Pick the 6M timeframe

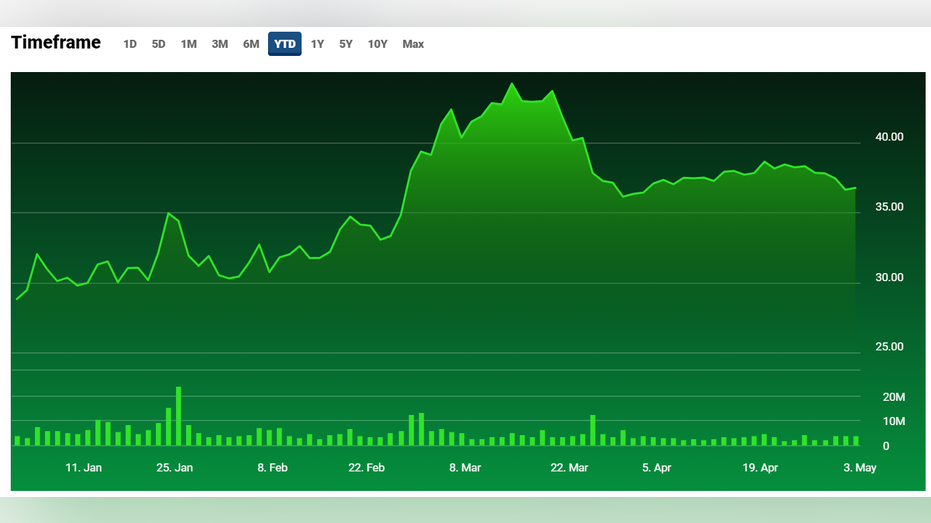pyautogui.click(x=251, y=44)
